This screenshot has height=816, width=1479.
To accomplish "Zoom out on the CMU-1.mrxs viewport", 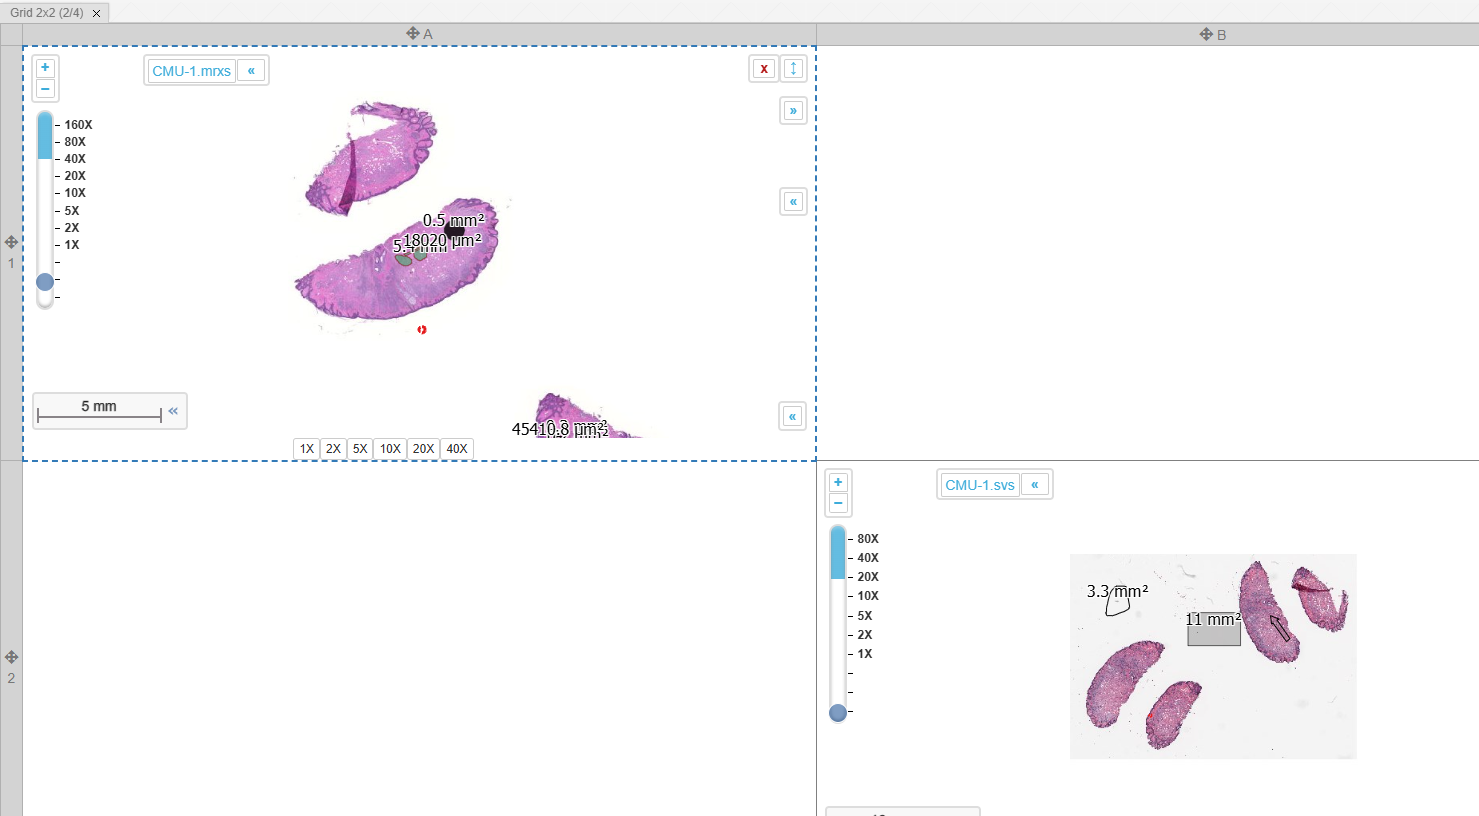I will pyautogui.click(x=45, y=89).
